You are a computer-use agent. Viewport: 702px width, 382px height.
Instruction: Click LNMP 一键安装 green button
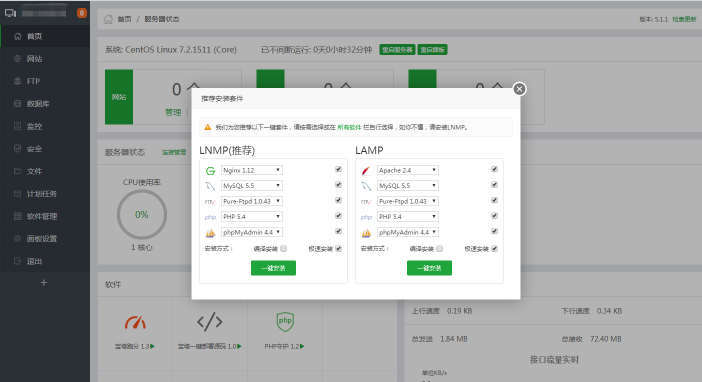(273, 268)
